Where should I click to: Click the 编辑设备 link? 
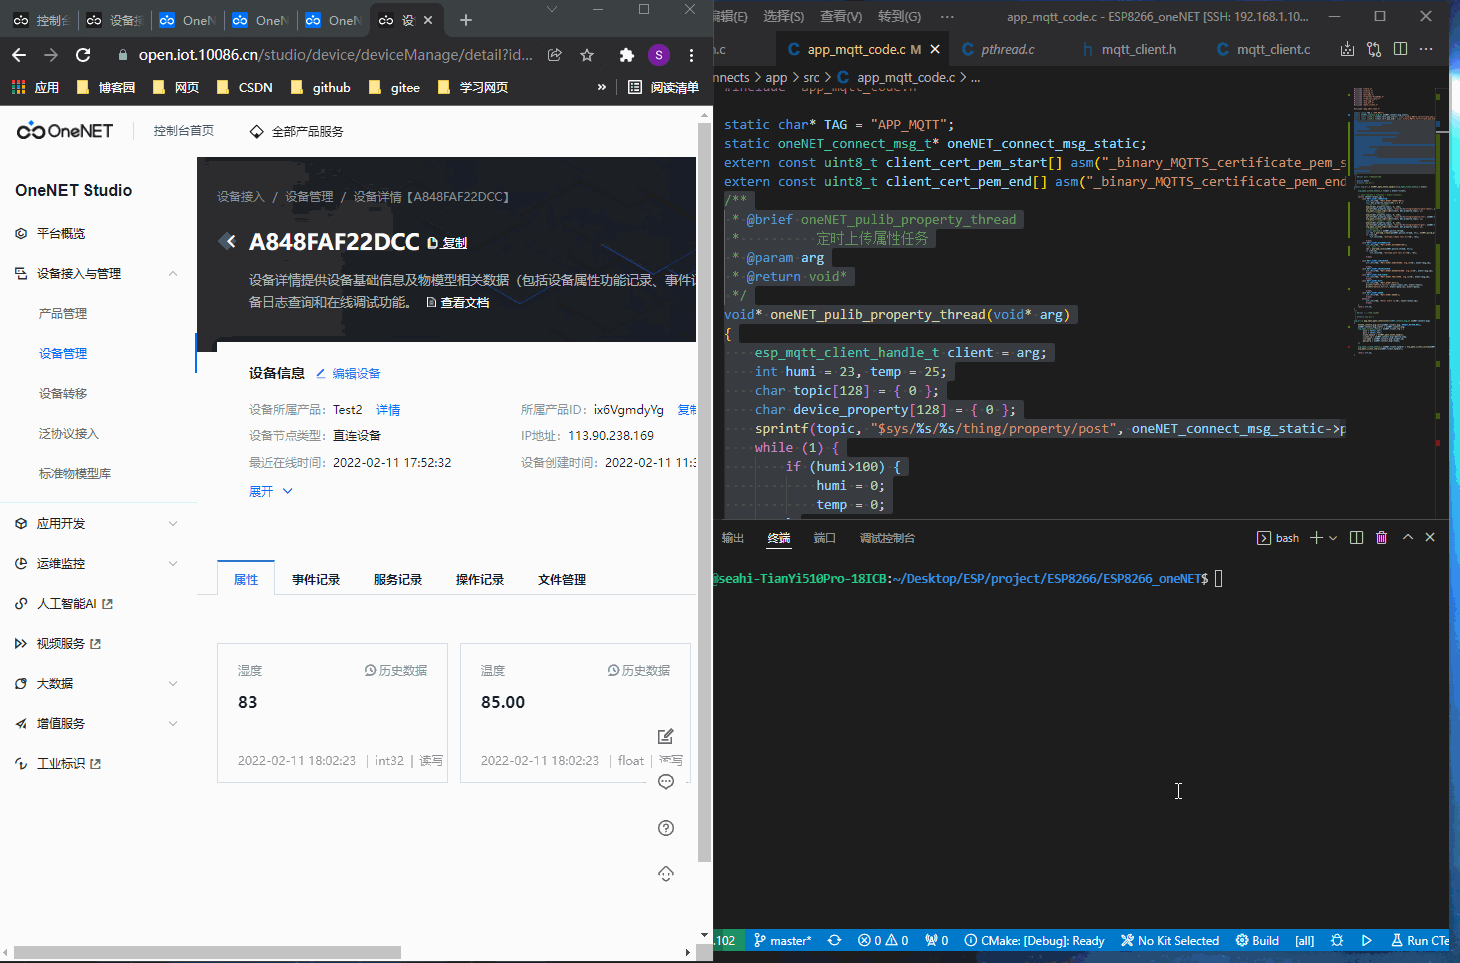pos(348,374)
